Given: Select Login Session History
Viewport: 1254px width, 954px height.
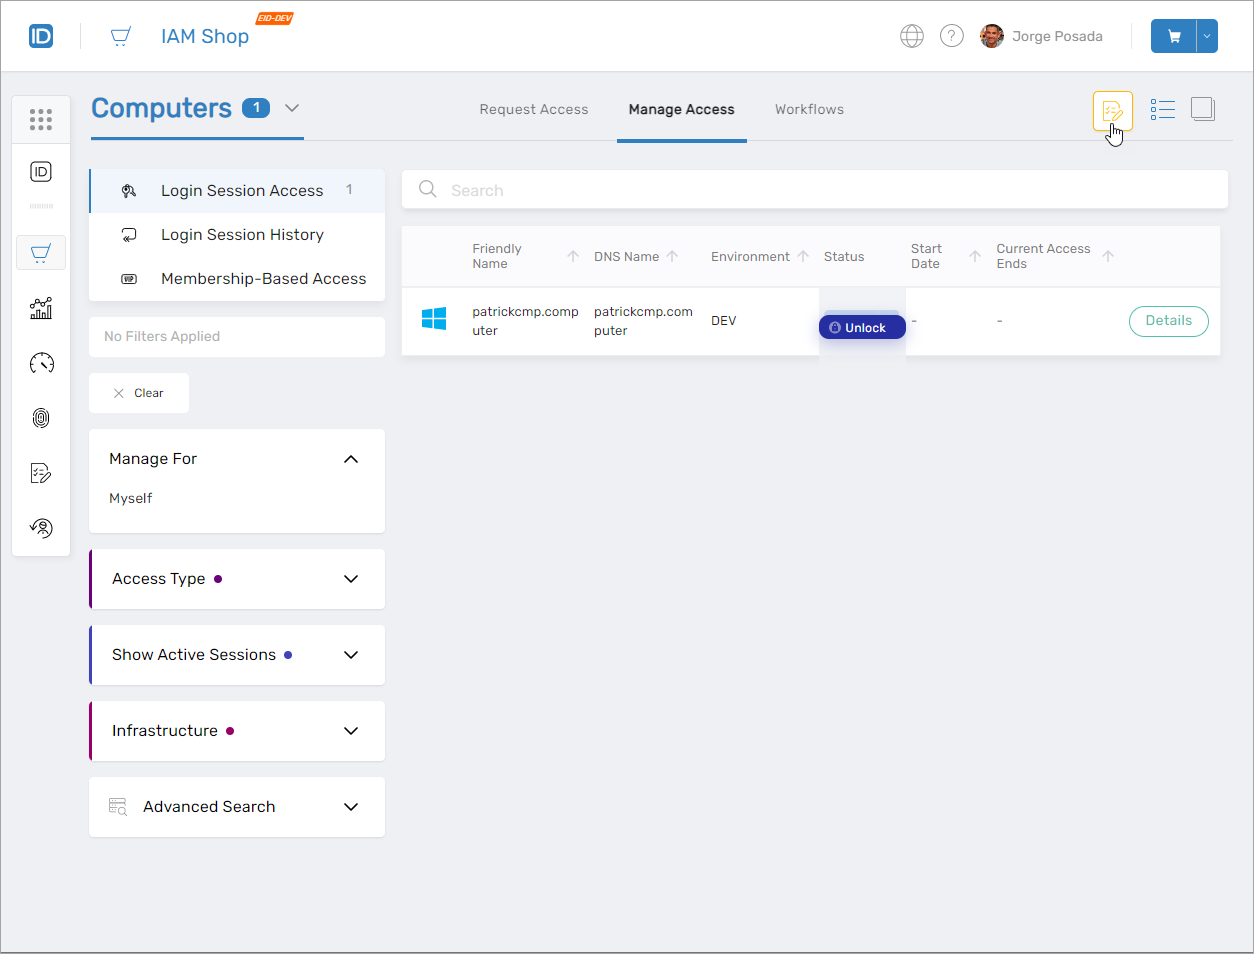Looking at the screenshot, I should [242, 235].
